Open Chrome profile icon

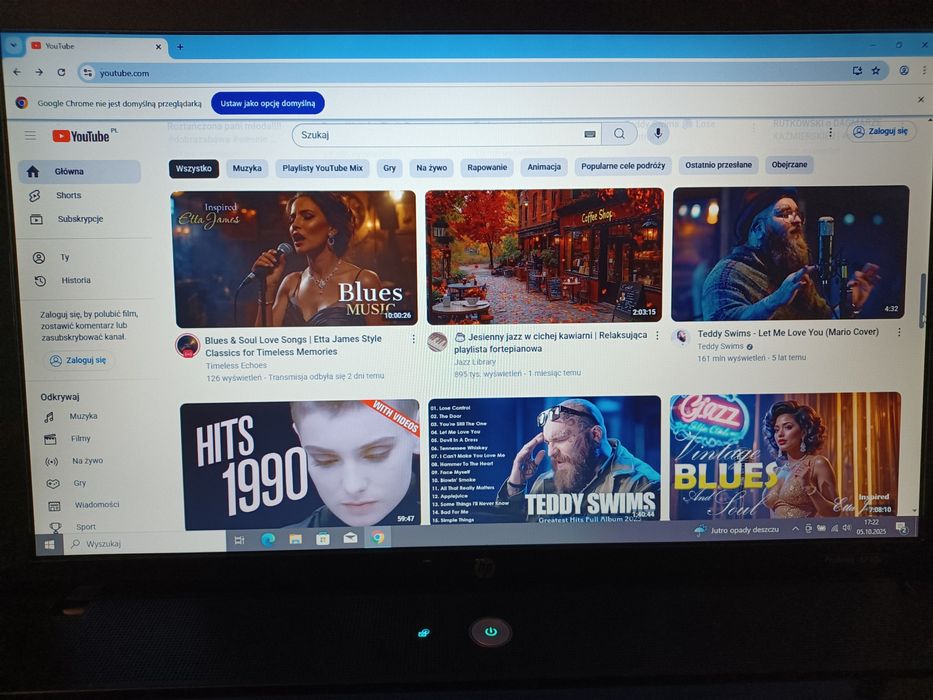(904, 70)
